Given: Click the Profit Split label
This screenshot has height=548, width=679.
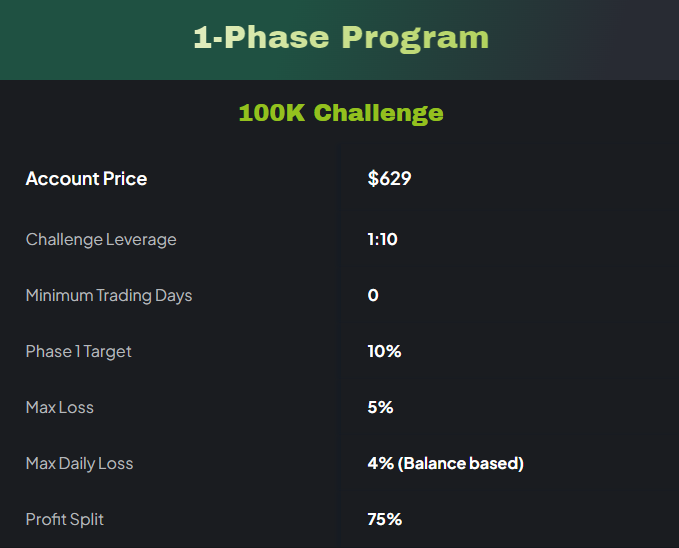Looking at the screenshot, I should pos(65,520).
